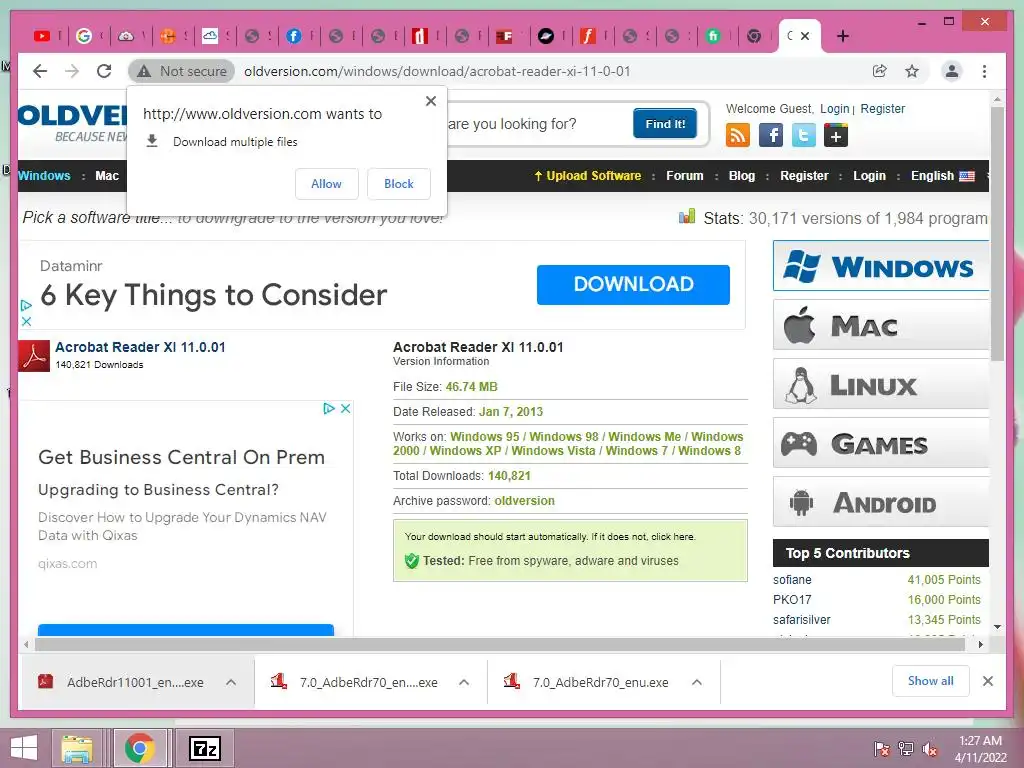The width and height of the screenshot is (1024, 768).
Task: Switch to the Google tab
Action: [x=84, y=37]
